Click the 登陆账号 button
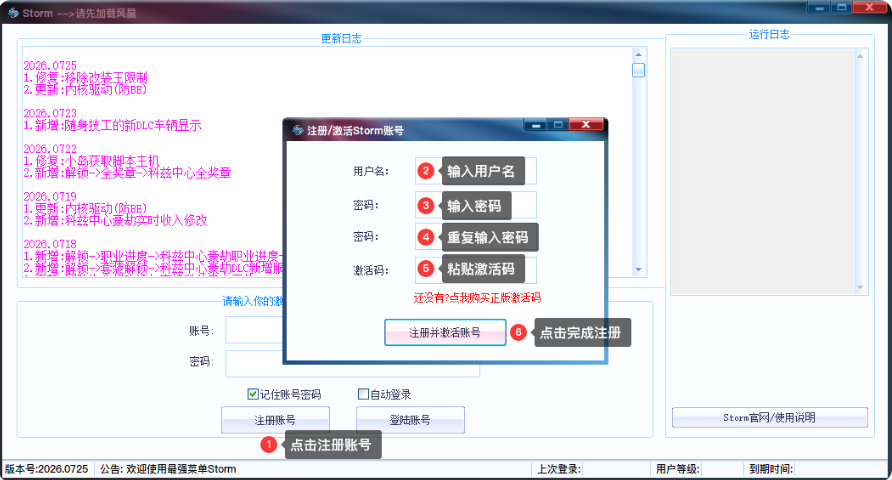Viewport: 892px width, 480px height. click(x=410, y=420)
